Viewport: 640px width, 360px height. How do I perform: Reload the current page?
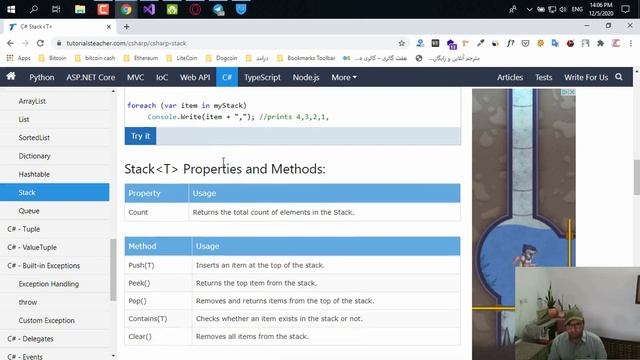[40, 43]
